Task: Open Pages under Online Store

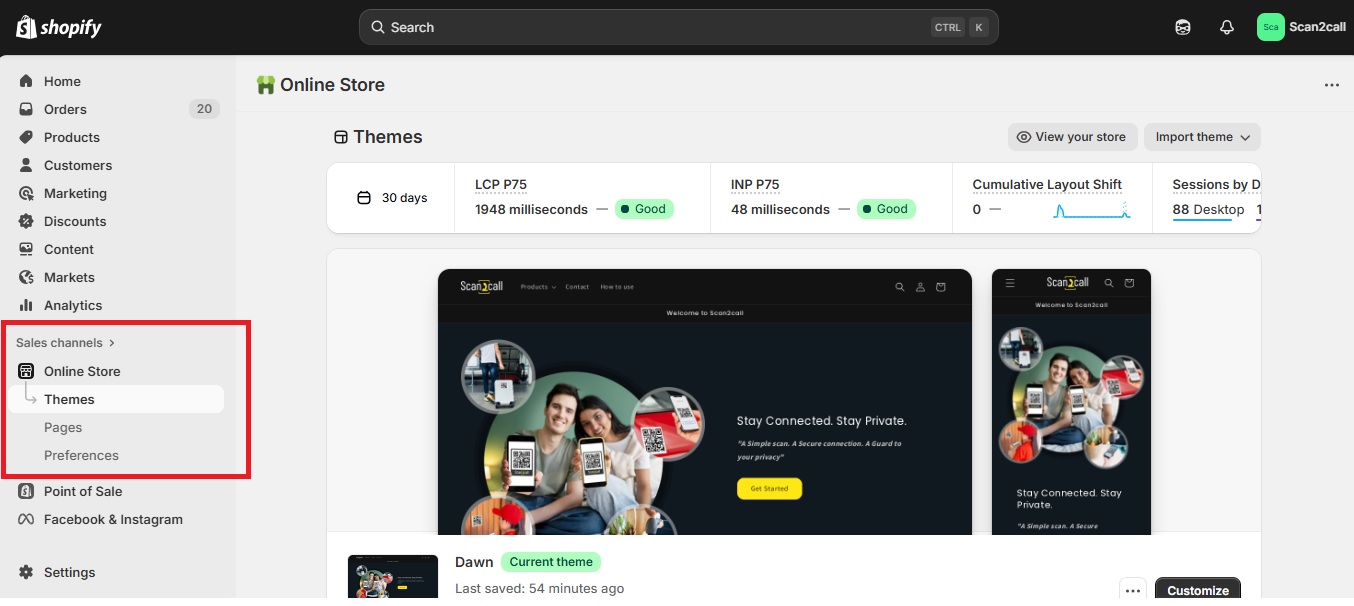Action: (x=63, y=427)
